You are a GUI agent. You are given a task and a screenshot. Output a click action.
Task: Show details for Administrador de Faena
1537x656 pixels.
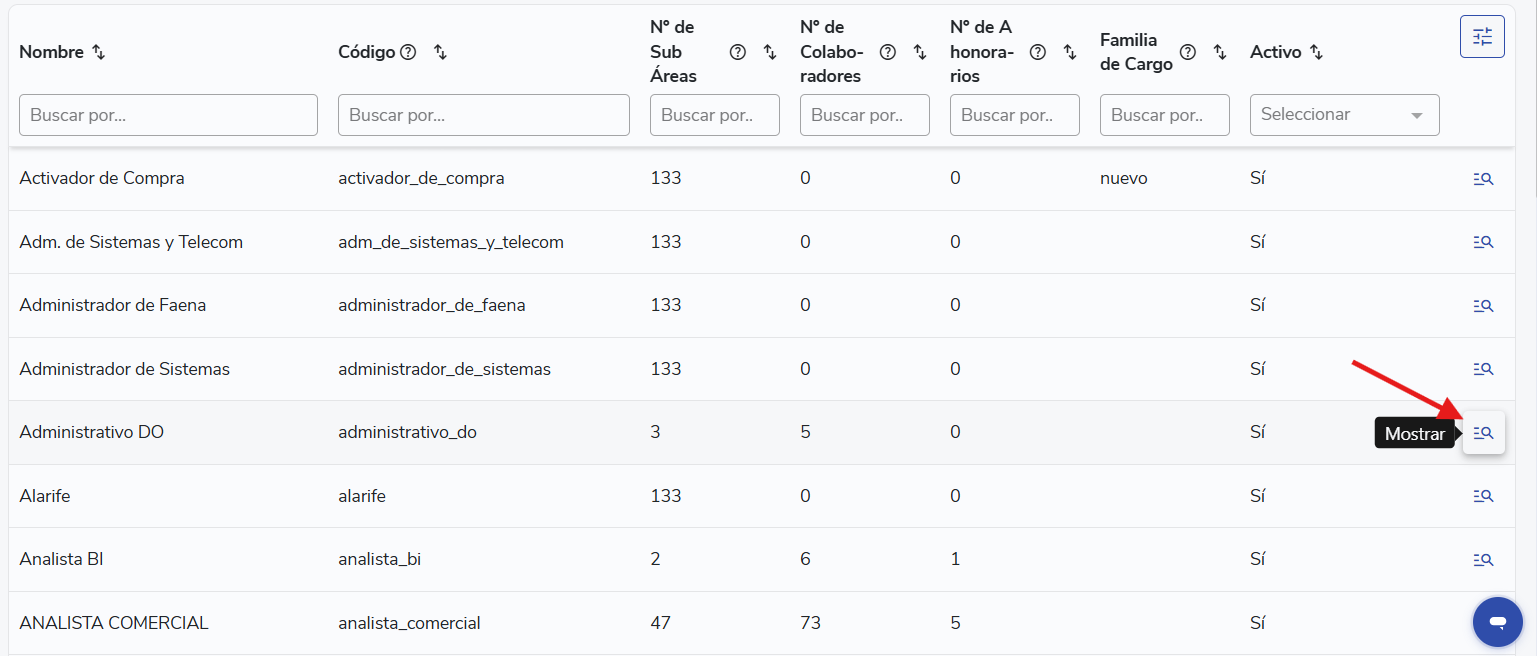pyautogui.click(x=1483, y=306)
